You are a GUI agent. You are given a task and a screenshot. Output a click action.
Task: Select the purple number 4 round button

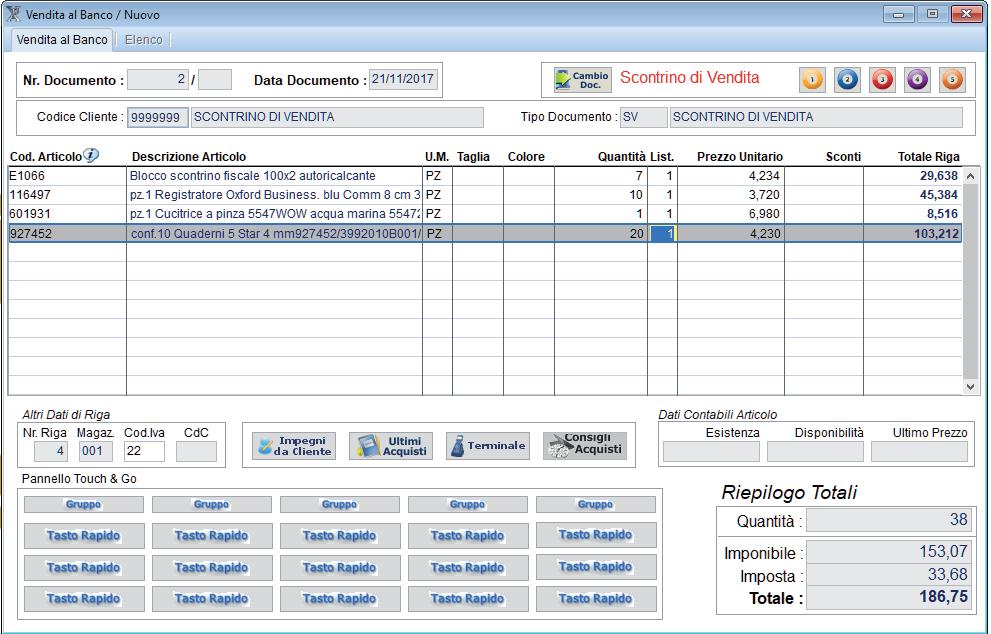click(917, 80)
